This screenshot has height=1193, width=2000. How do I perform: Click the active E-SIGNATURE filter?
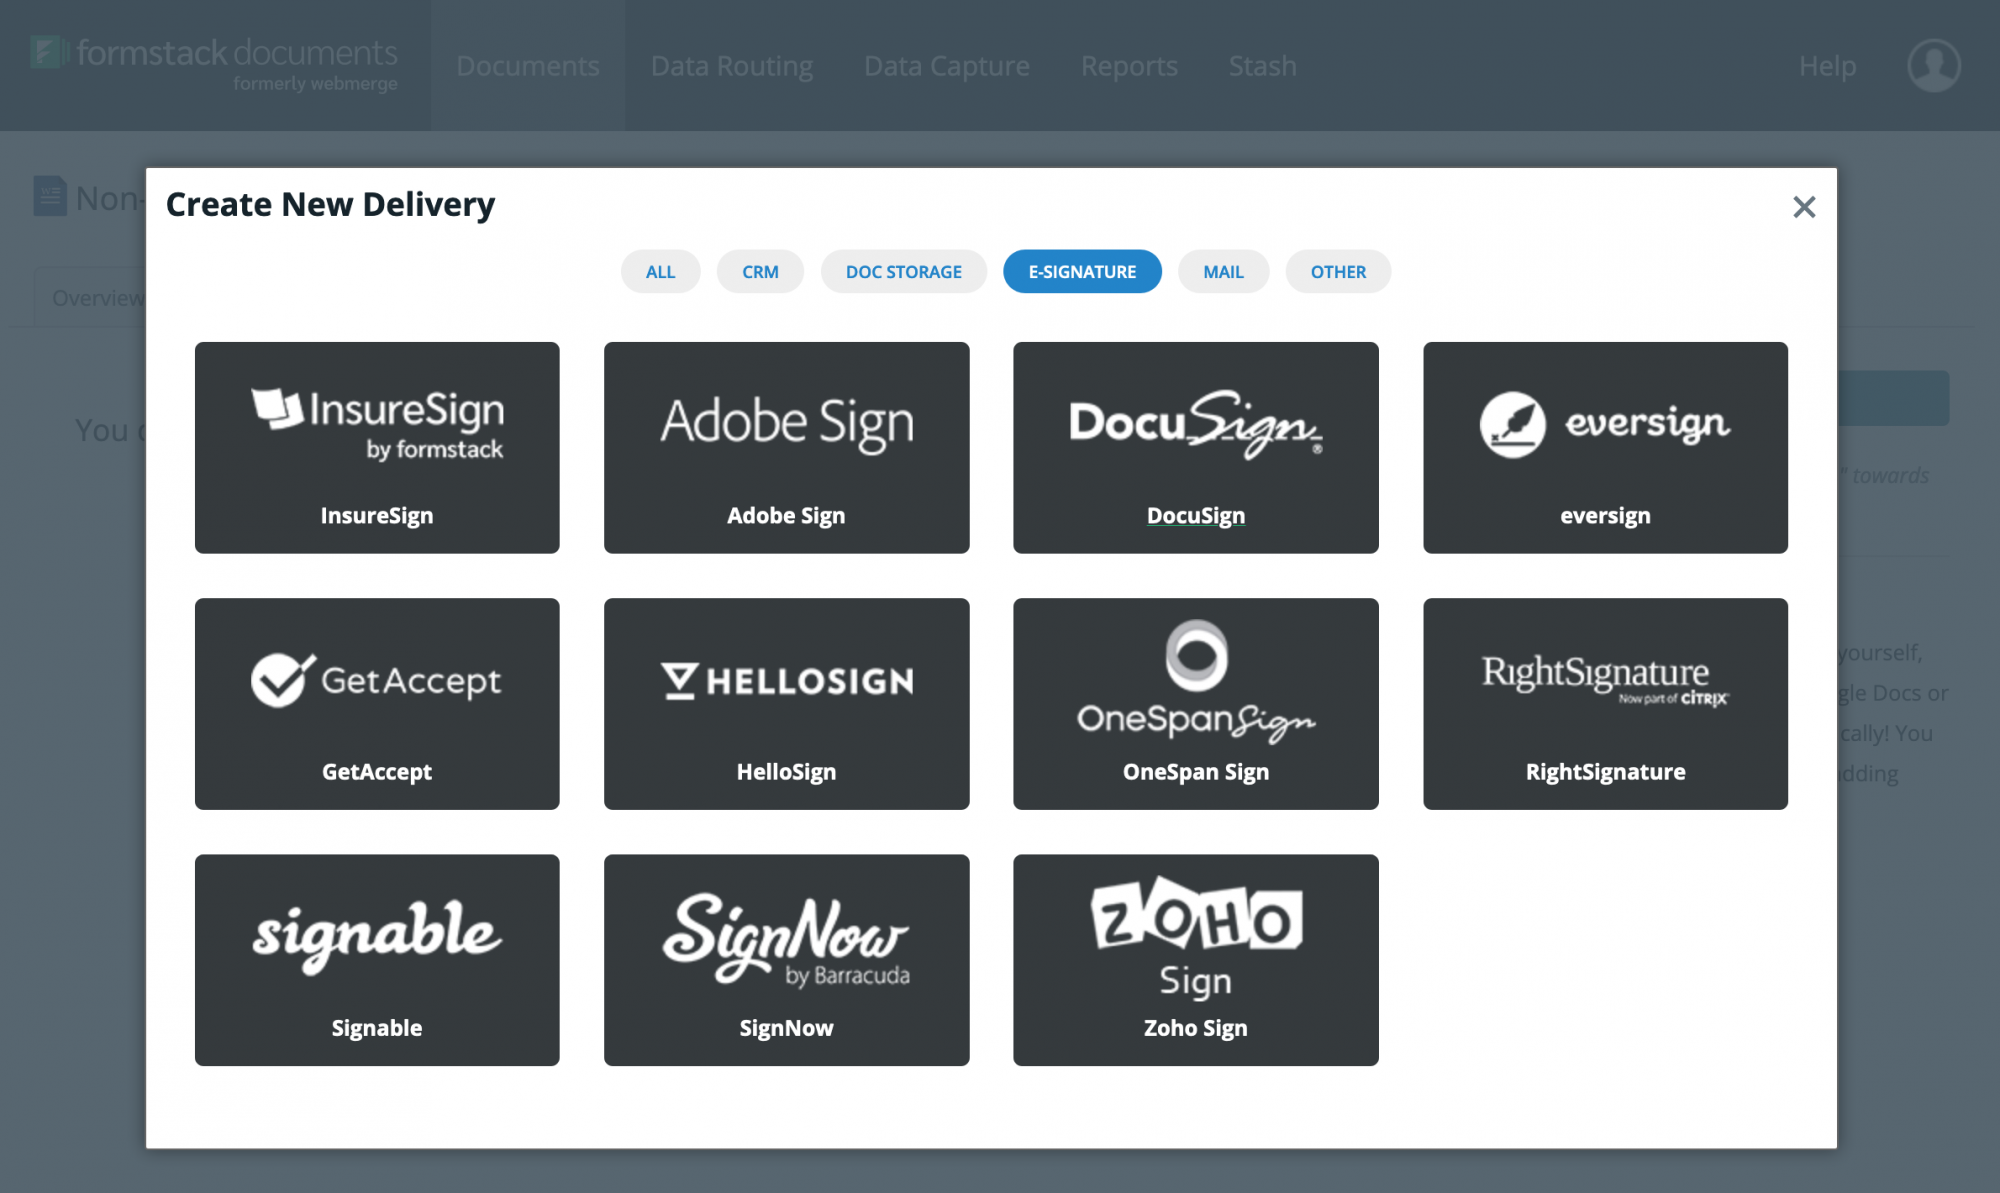1082,271
